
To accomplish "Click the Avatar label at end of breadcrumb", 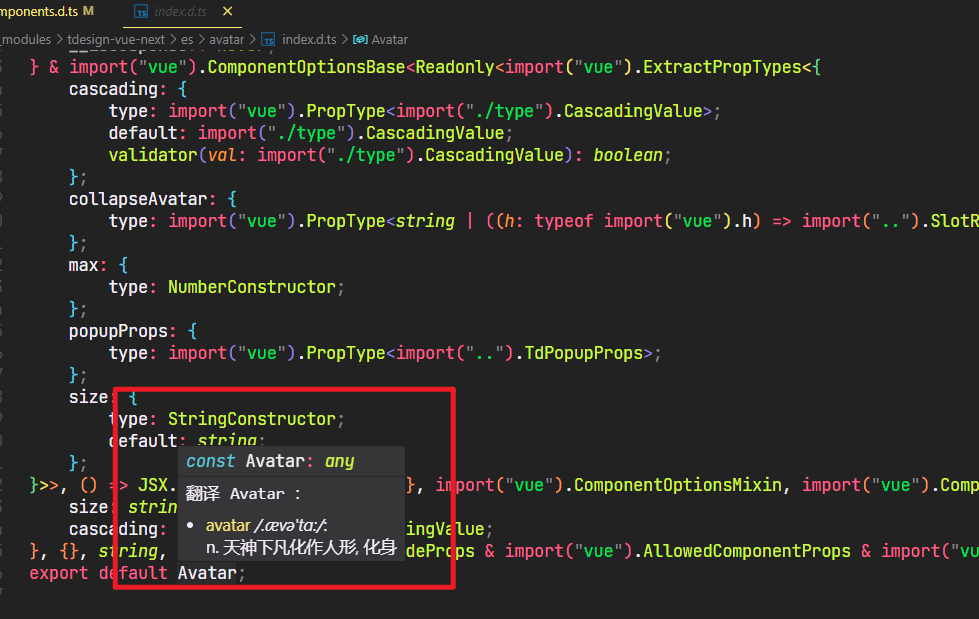I will (392, 40).
